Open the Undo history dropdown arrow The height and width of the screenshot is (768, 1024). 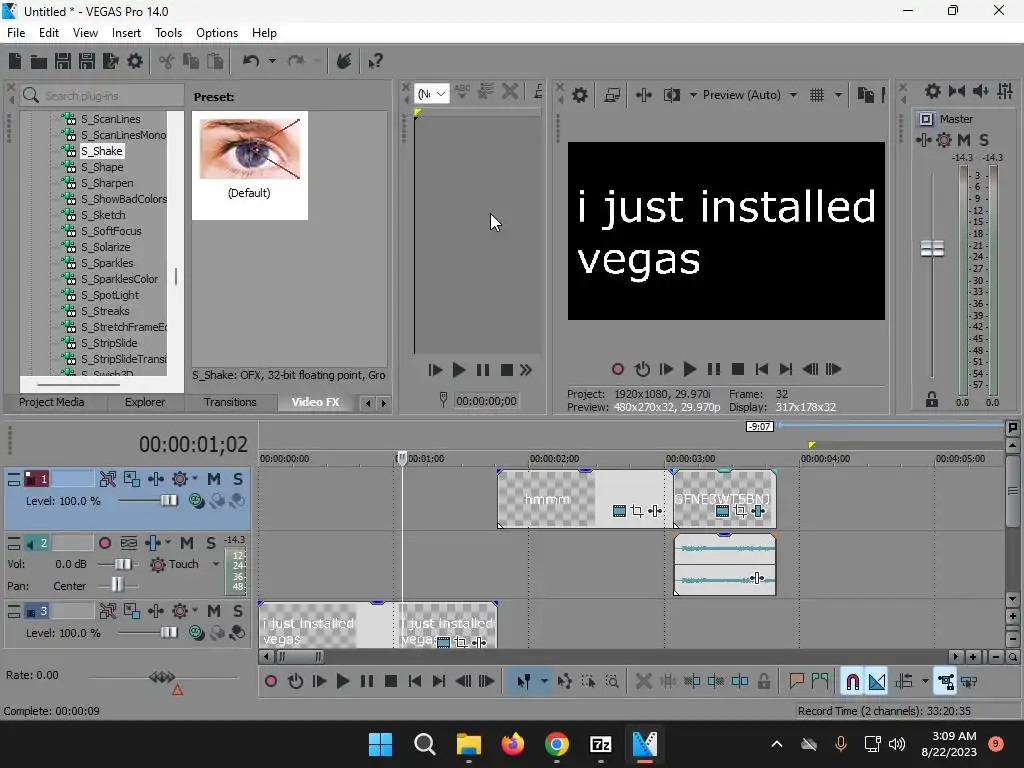click(272, 61)
